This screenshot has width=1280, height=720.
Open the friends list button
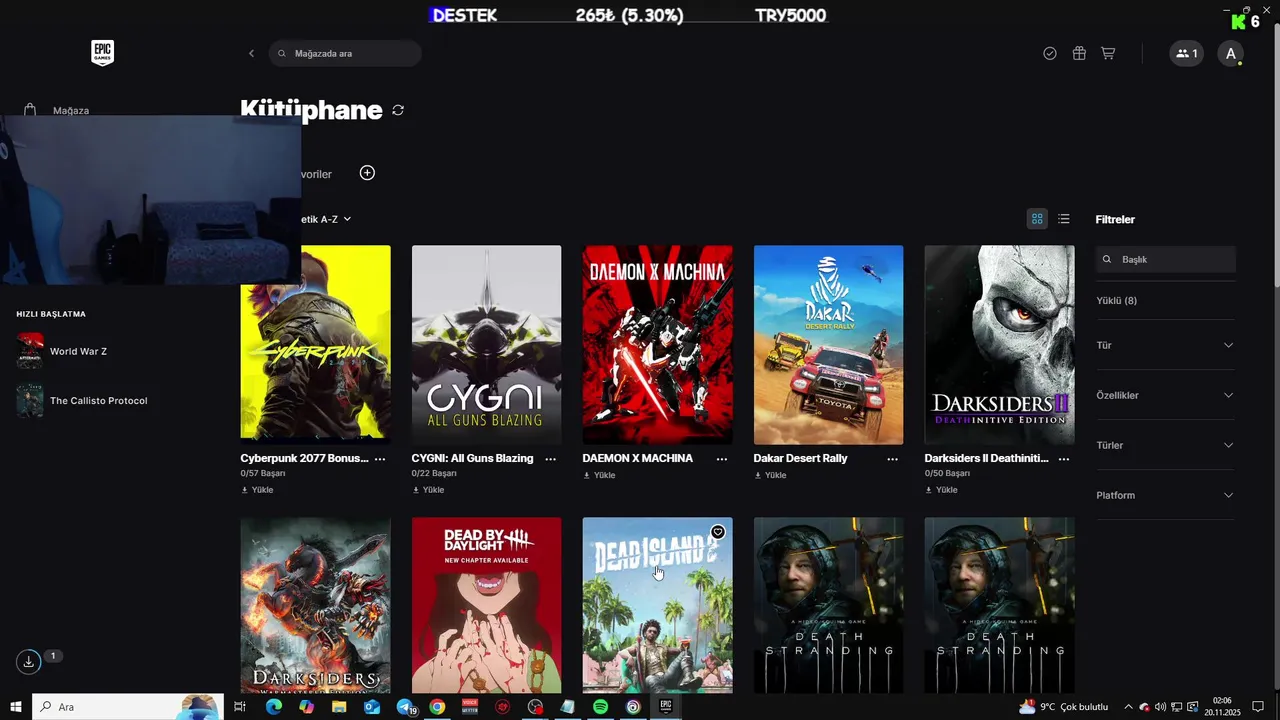point(1186,53)
